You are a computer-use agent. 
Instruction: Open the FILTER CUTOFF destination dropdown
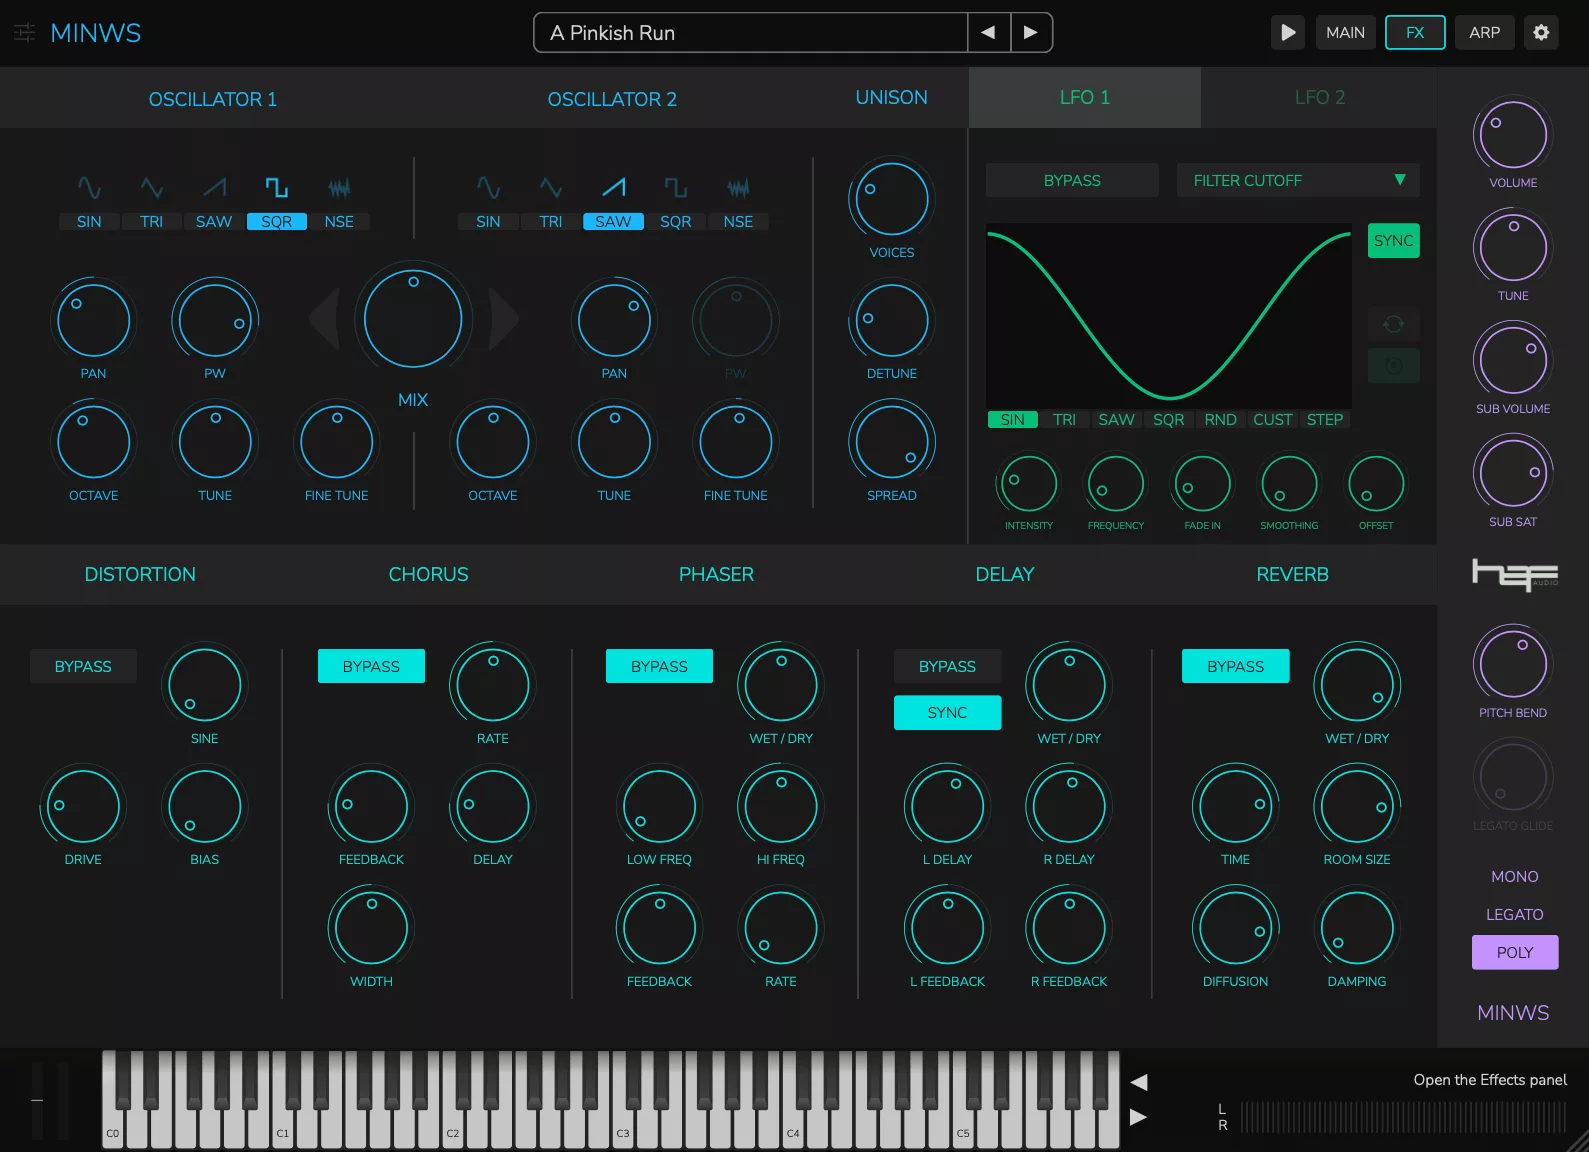[x=1297, y=180]
